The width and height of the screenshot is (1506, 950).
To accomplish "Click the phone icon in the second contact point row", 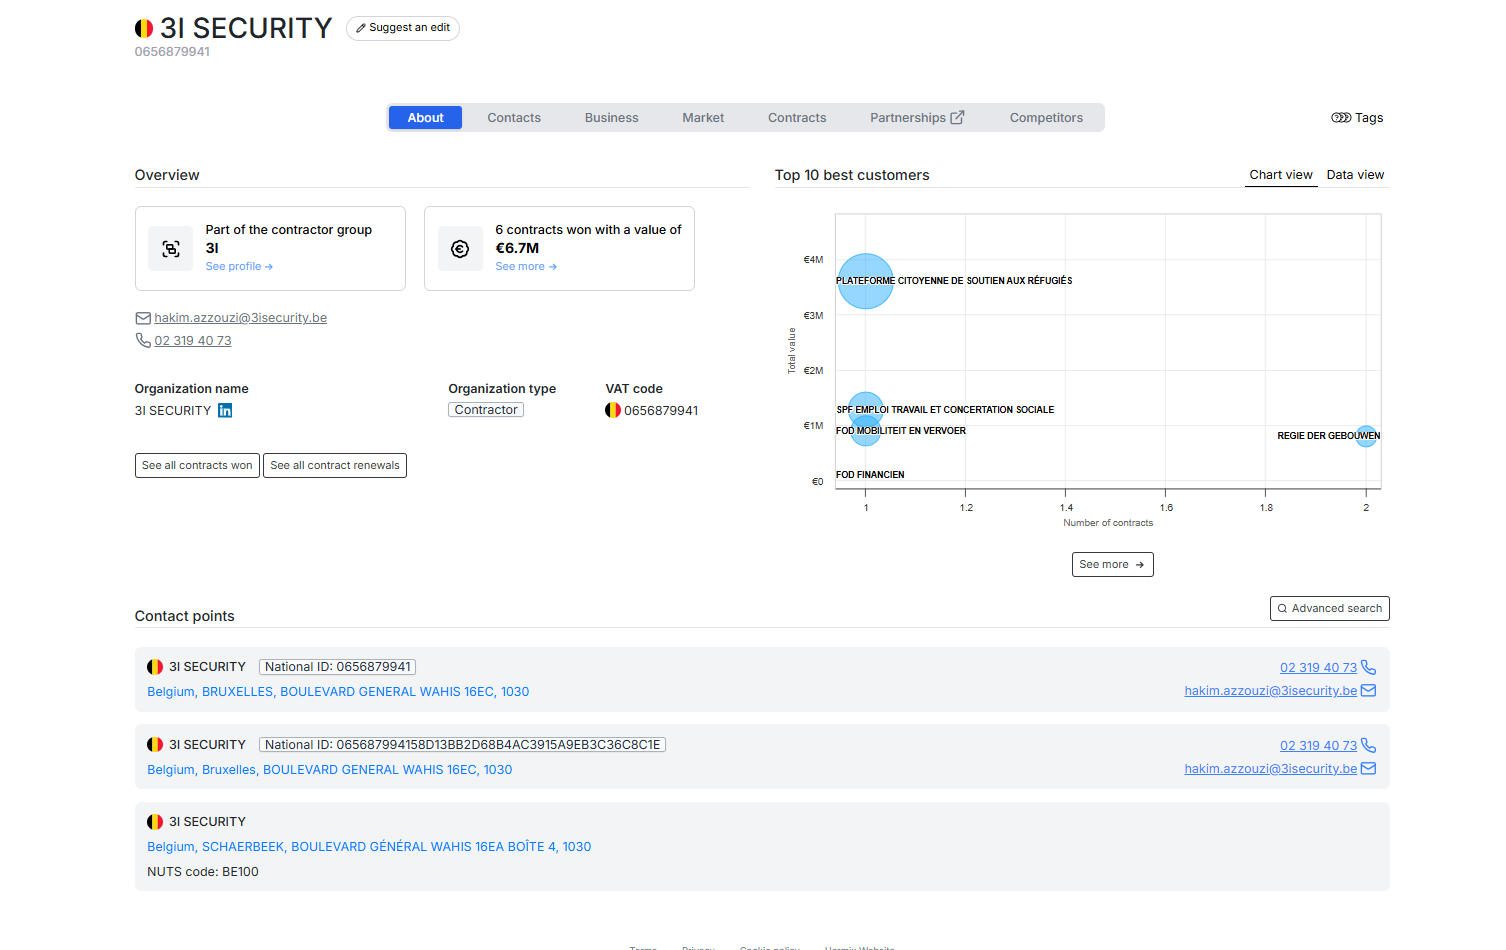I will [x=1369, y=745].
